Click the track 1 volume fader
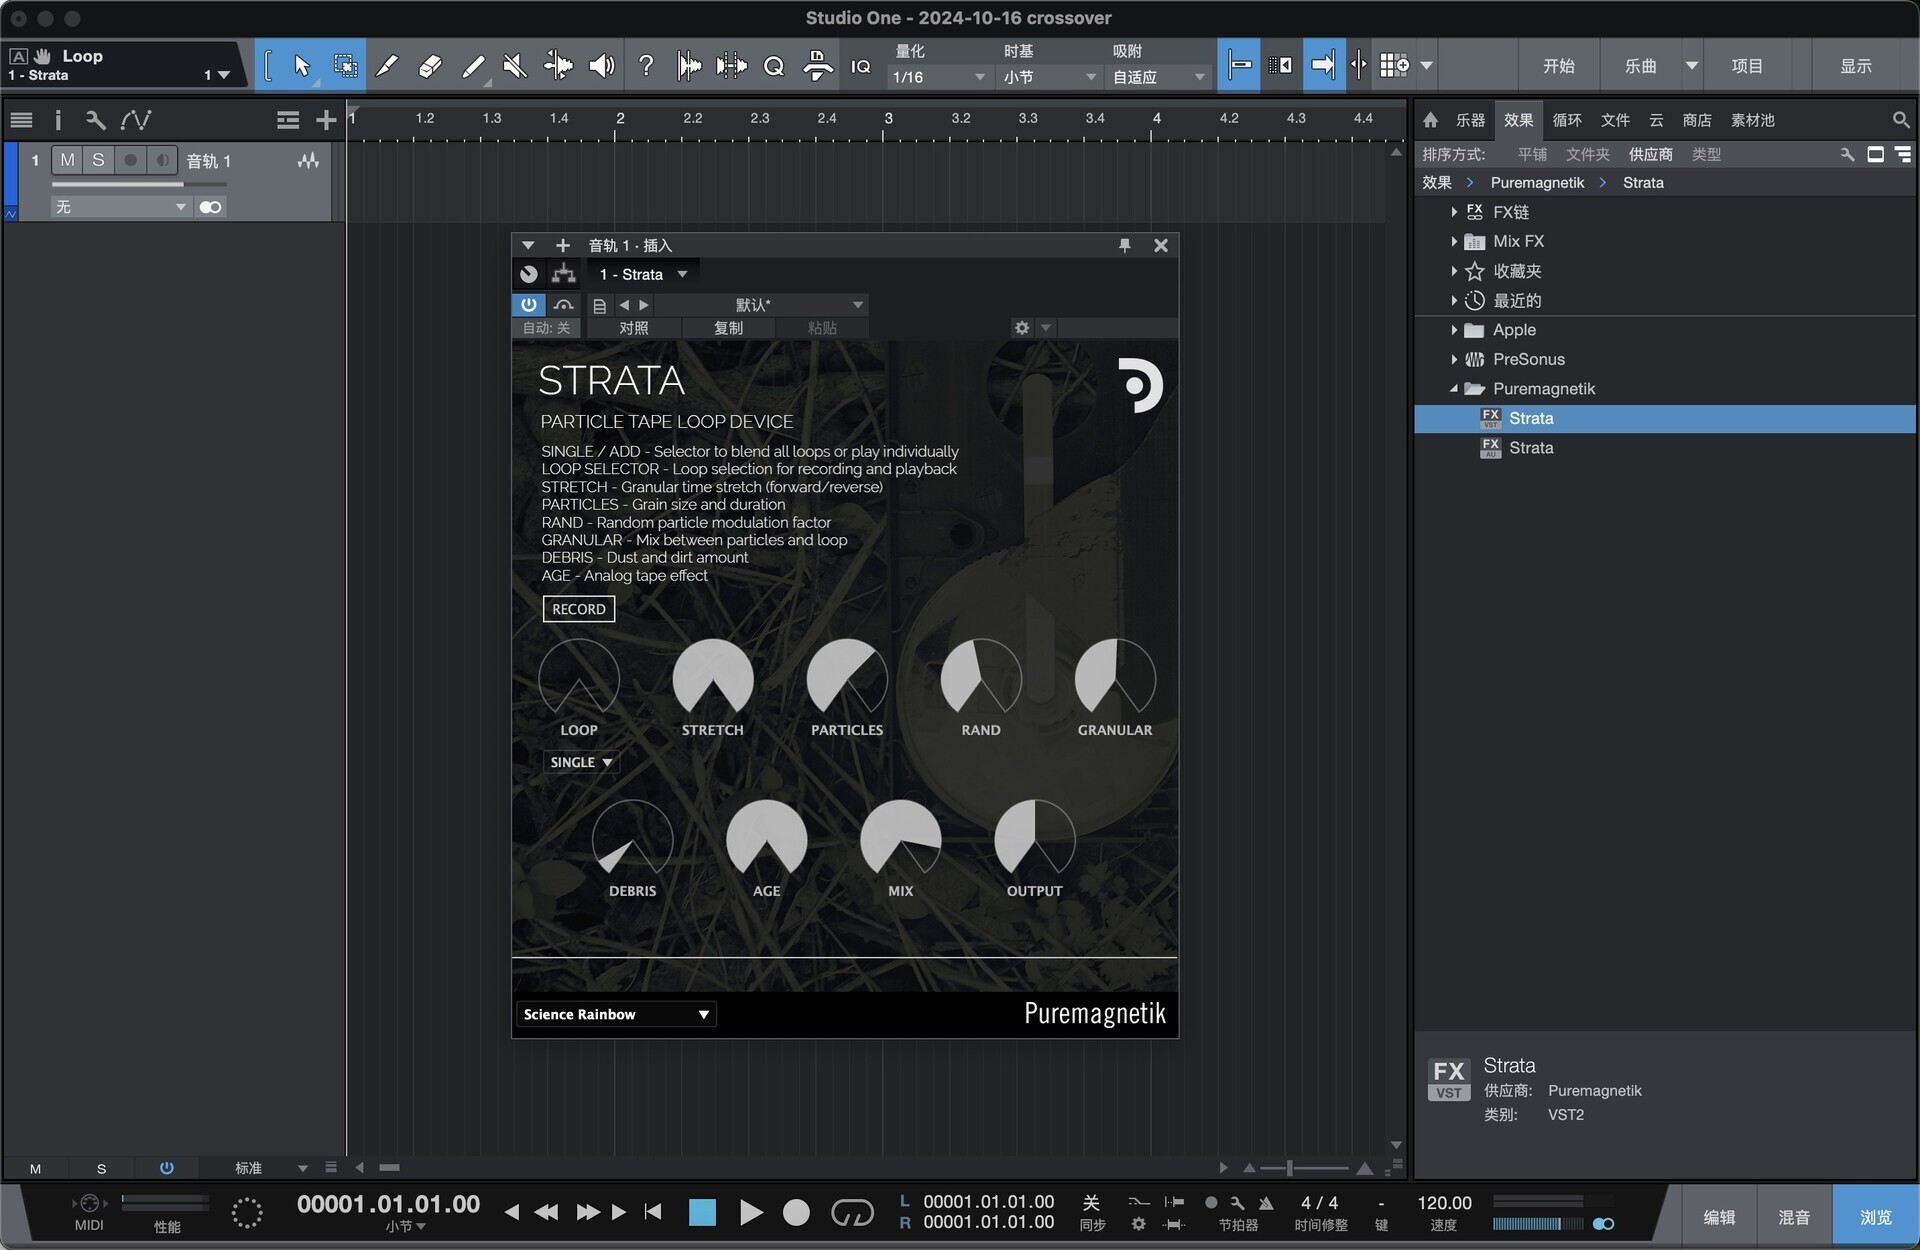The image size is (1920, 1250). (139, 185)
